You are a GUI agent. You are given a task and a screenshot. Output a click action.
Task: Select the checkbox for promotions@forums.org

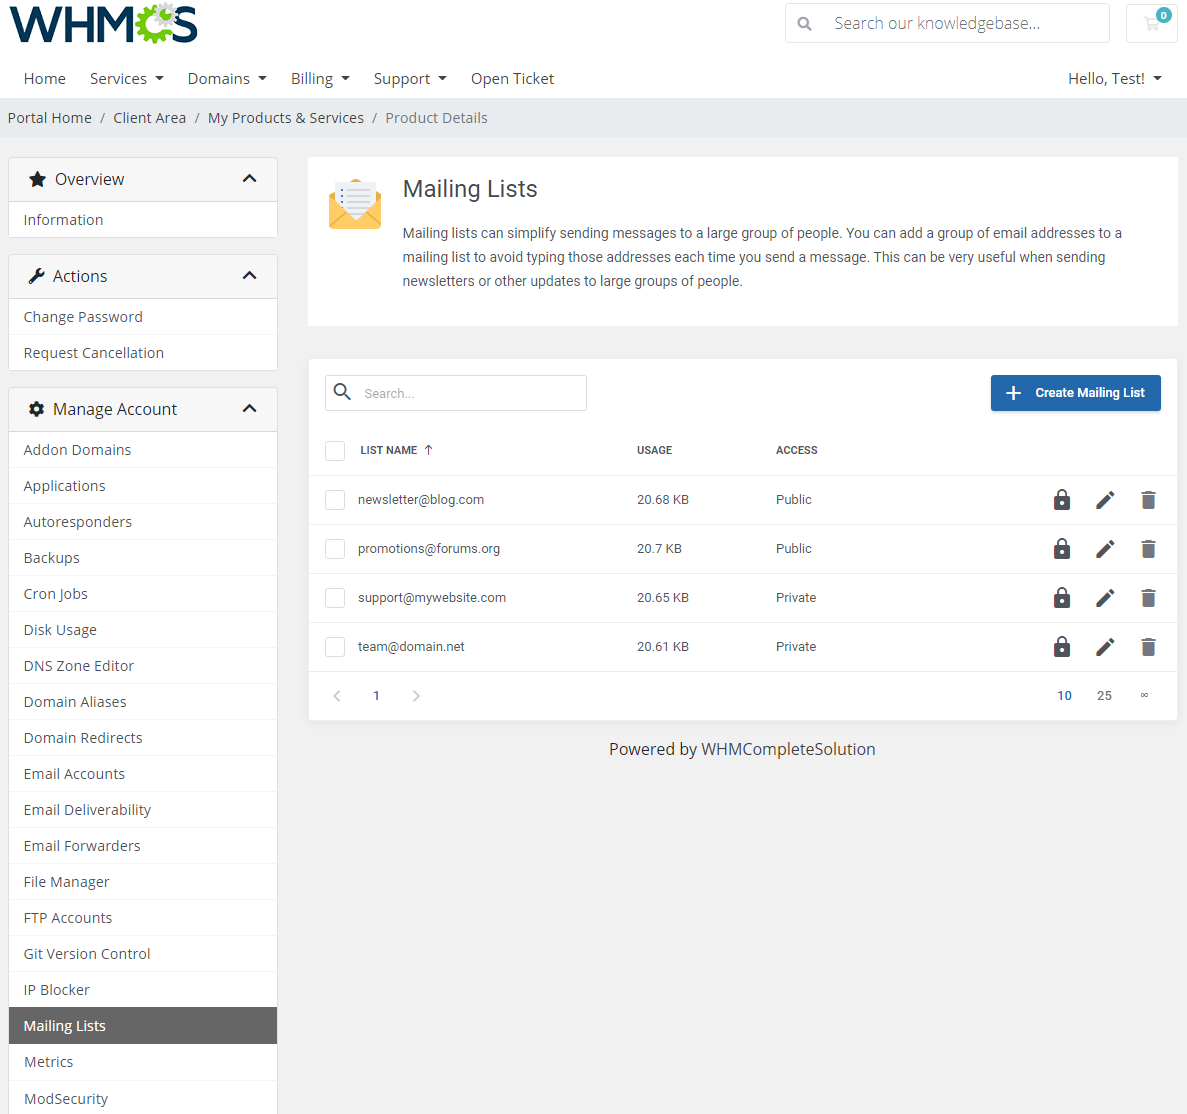[x=335, y=548]
